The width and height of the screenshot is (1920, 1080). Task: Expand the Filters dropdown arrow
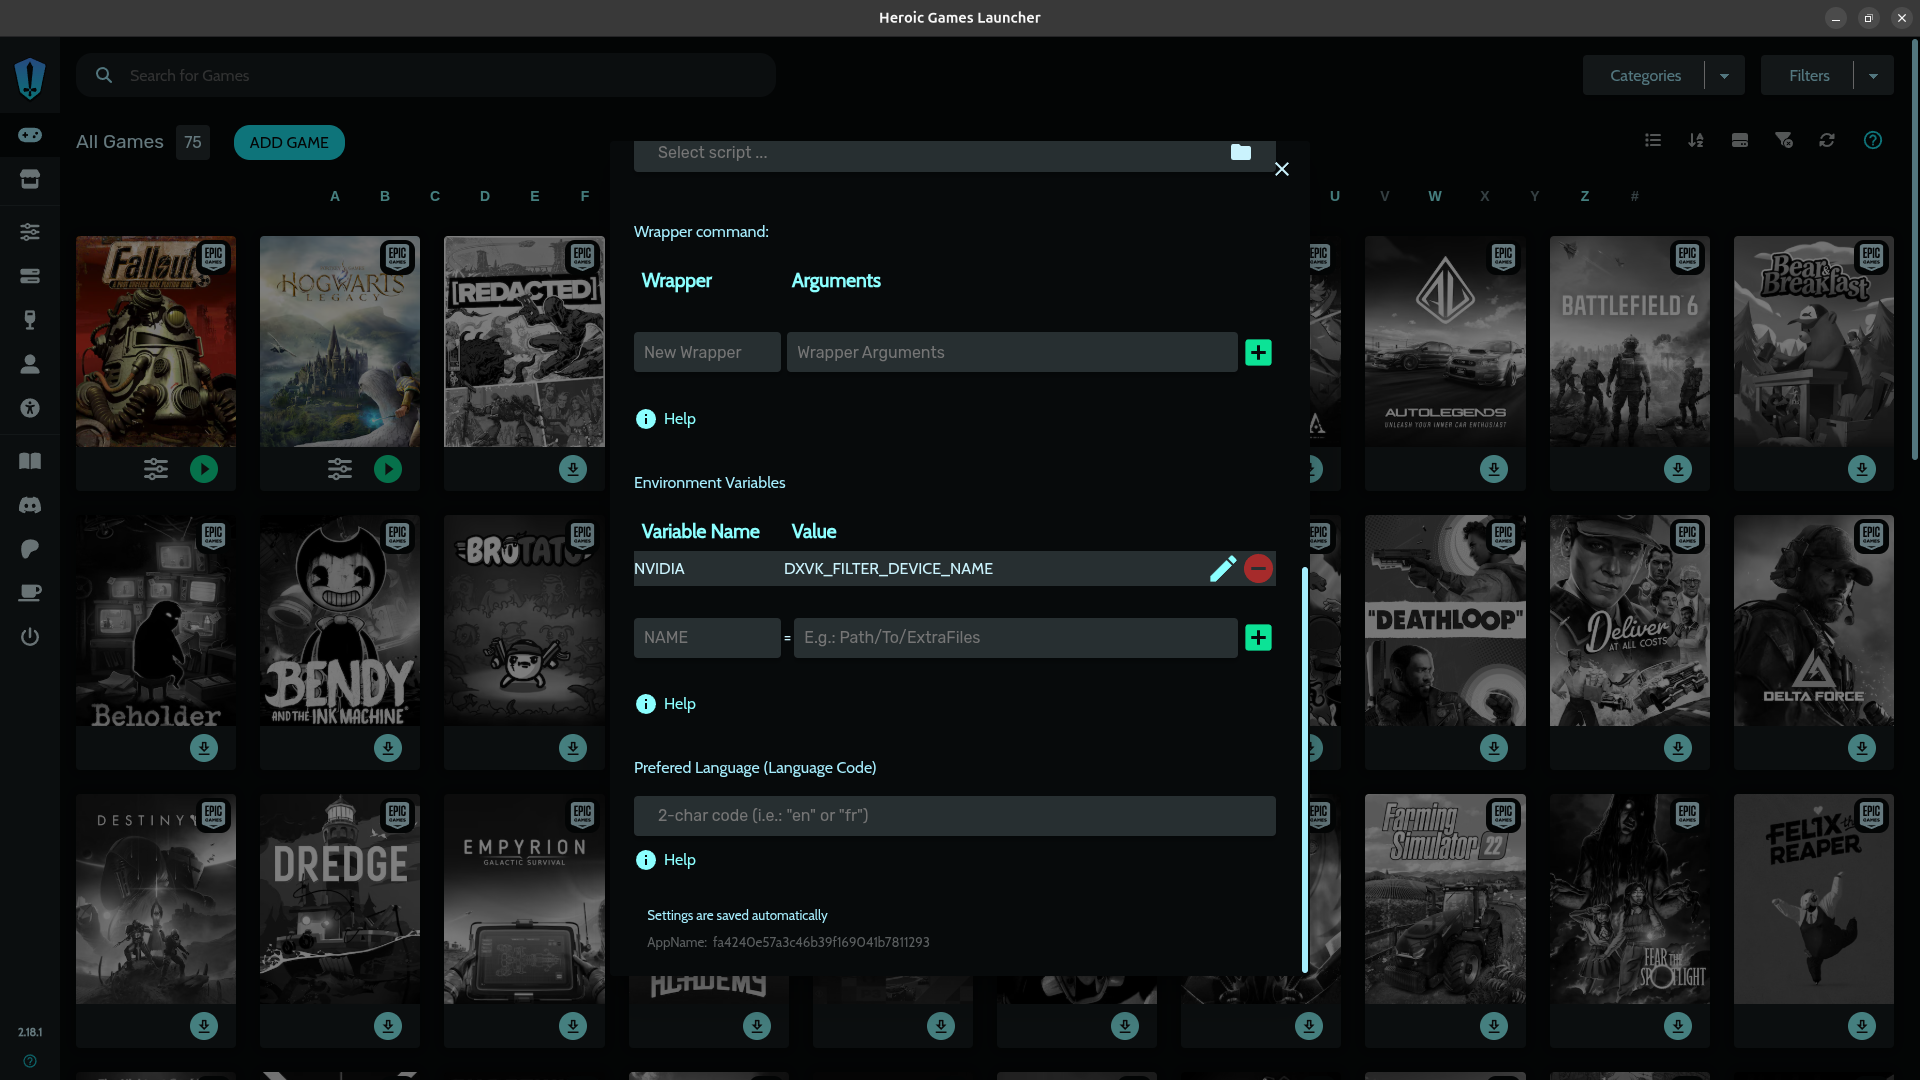(x=1873, y=76)
